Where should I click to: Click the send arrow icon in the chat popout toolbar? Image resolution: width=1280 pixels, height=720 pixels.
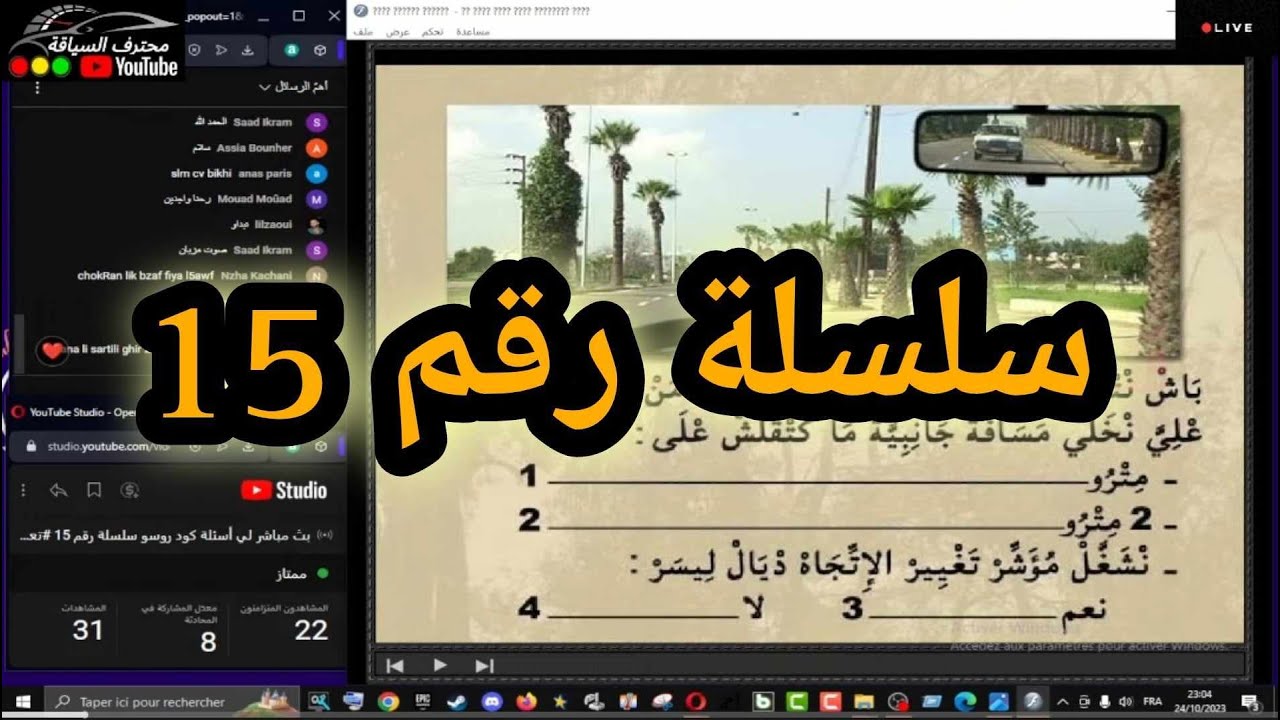(222, 50)
